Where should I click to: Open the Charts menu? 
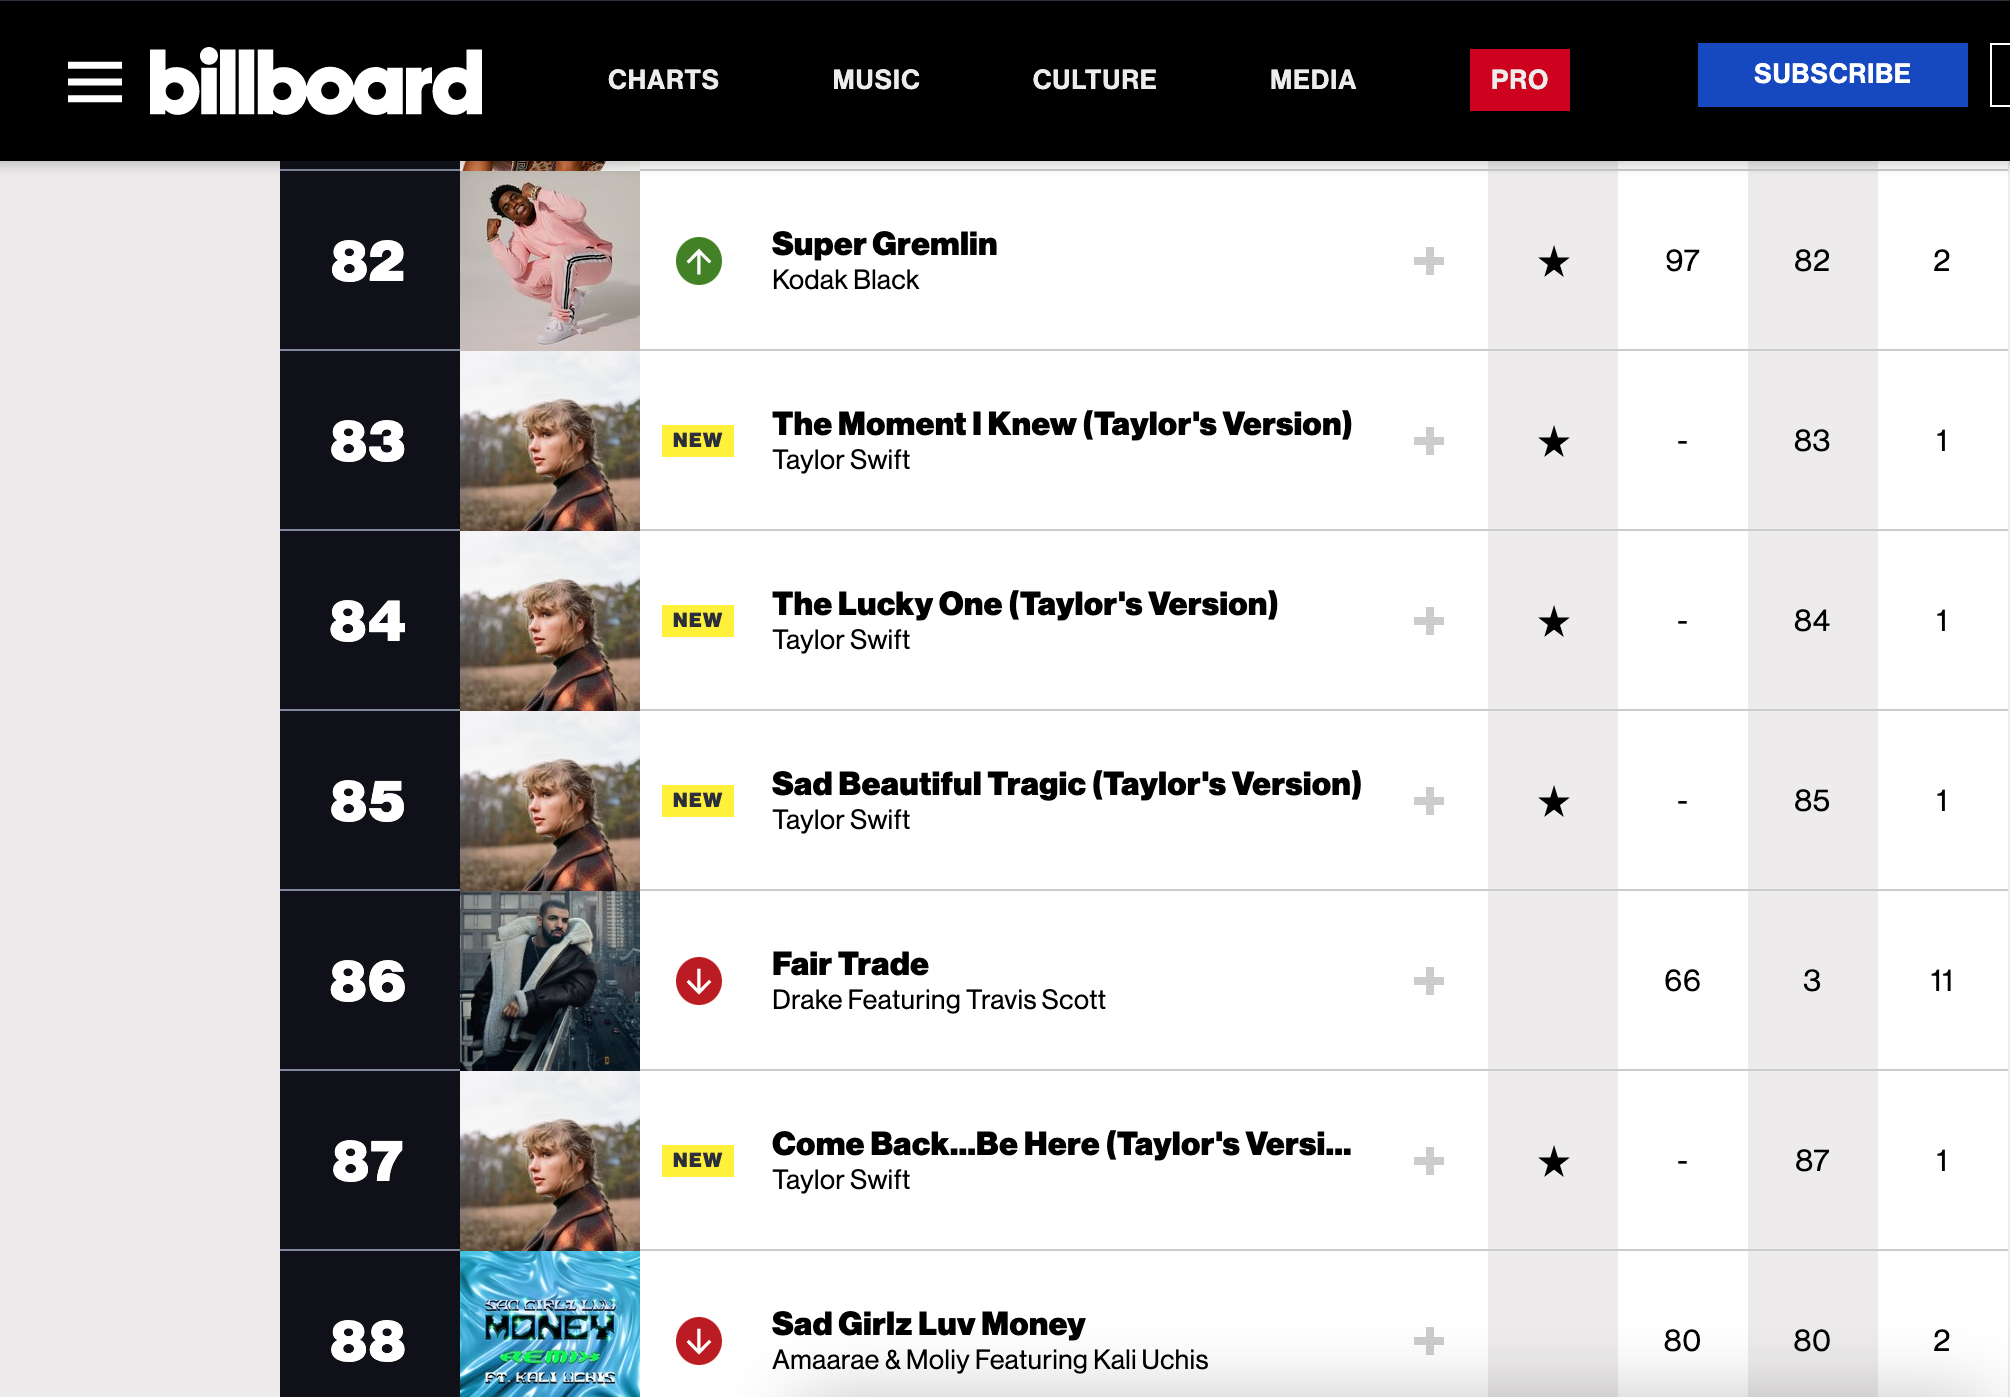pos(663,80)
